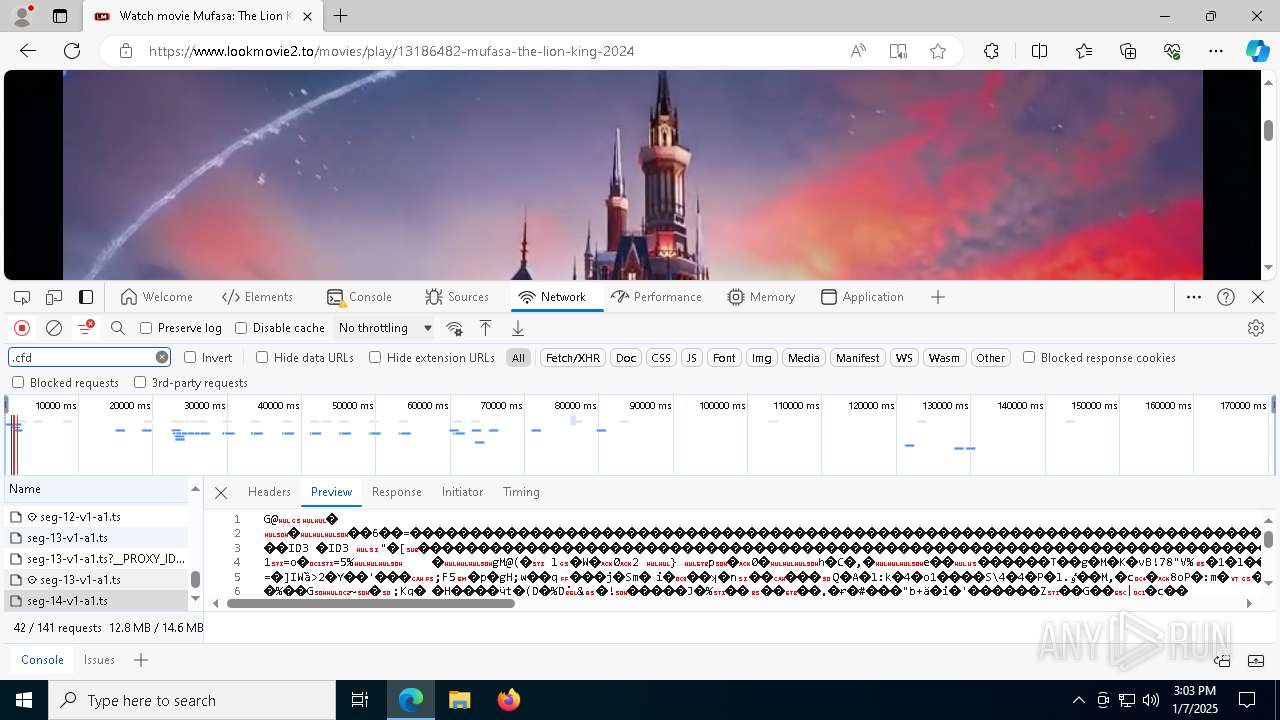Viewport: 1280px width, 720px height.
Task: Filter by Fetch/XHR requests
Action: [573, 357]
